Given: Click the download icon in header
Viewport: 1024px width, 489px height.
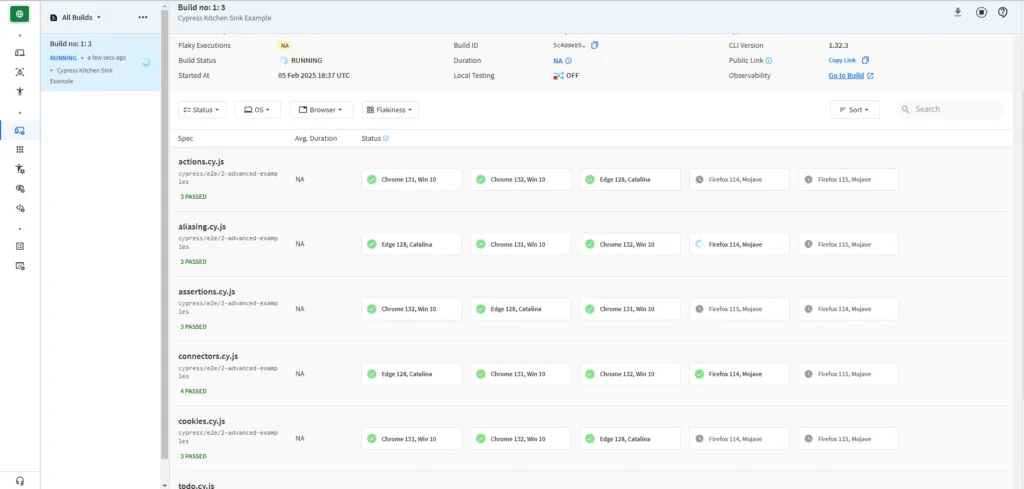Looking at the screenshot, I should click(957, 12).
